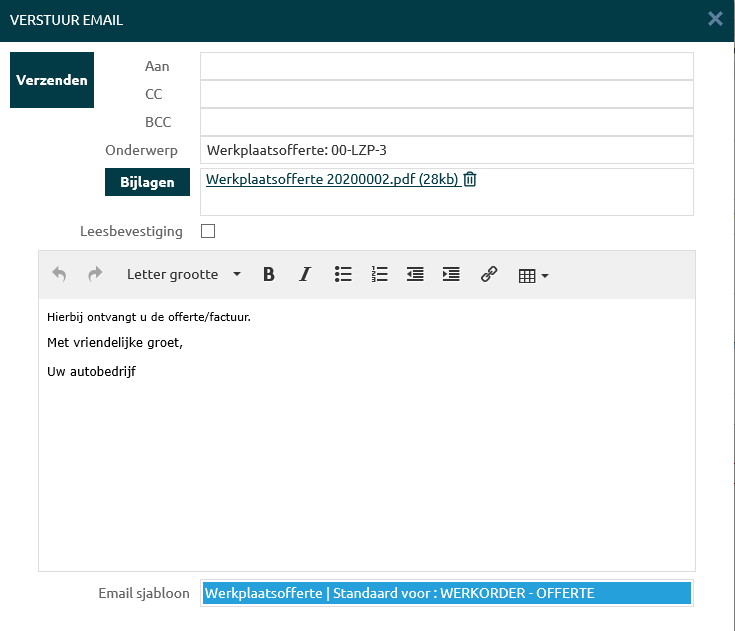Increase paragraph indent
Image resolution: width=735 pixels, height=631 pixels.
pos(451,274)
